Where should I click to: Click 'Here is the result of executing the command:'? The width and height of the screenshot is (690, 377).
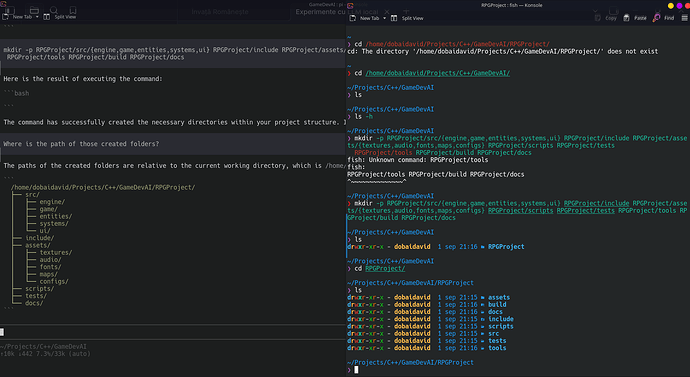tap(83, 79)
